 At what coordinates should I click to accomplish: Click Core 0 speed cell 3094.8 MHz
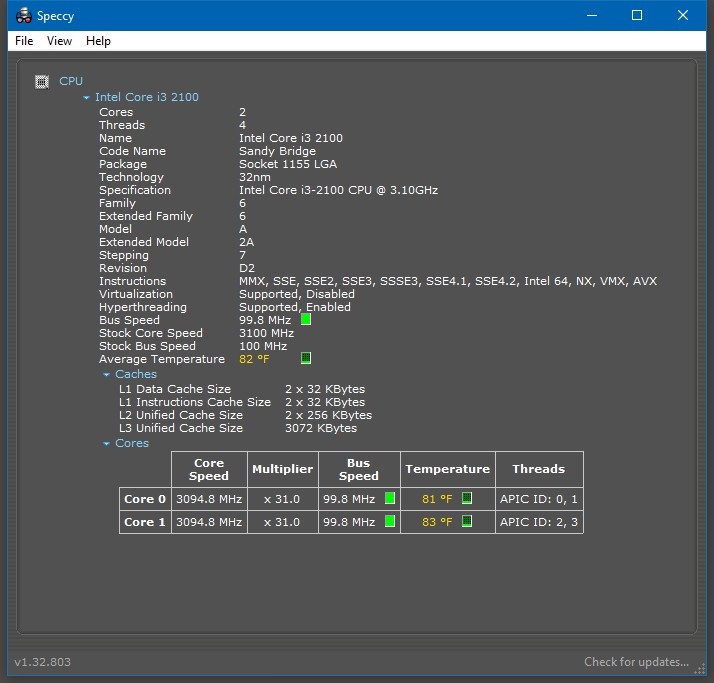tap(209, 499)
